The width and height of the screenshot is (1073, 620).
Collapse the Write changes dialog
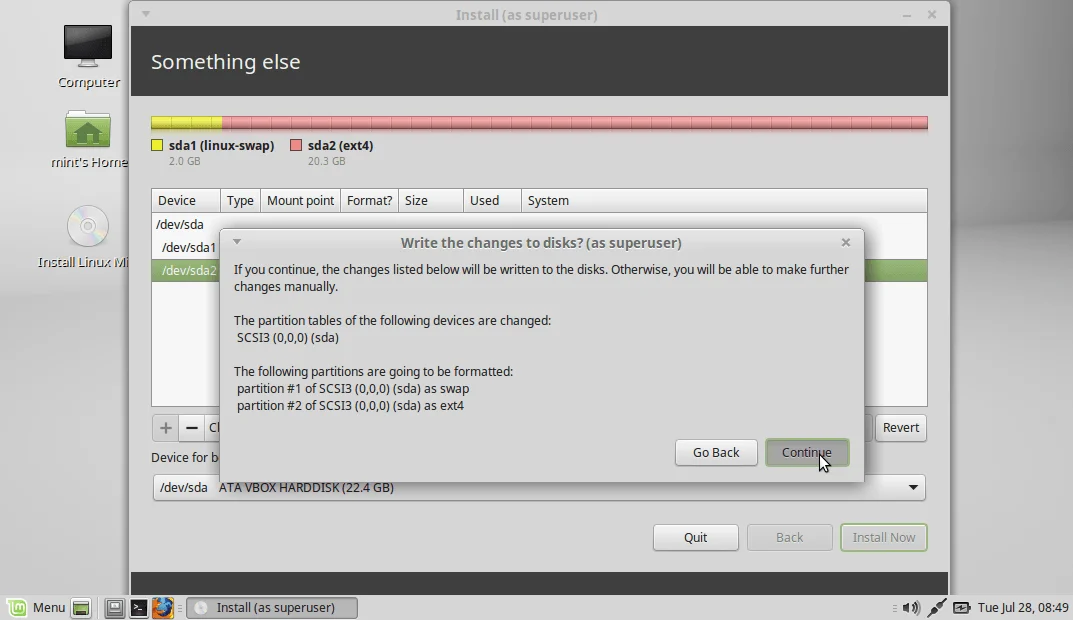[236, 242]
